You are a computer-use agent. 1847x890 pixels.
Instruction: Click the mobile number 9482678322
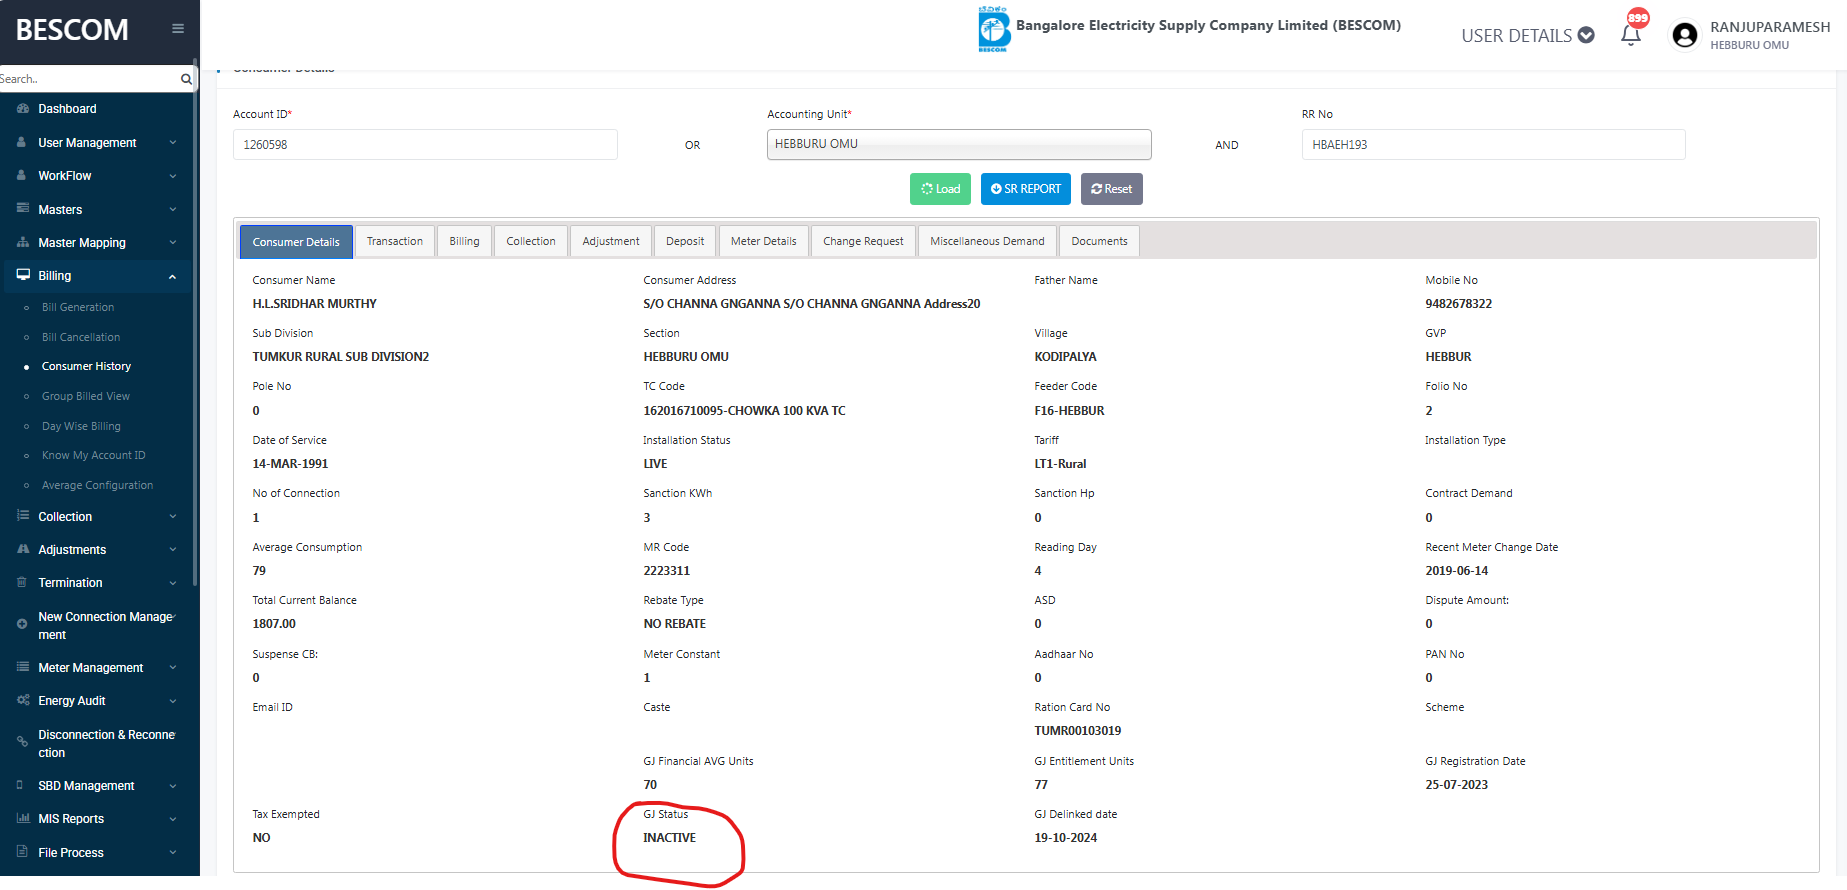coord(1458,304)
